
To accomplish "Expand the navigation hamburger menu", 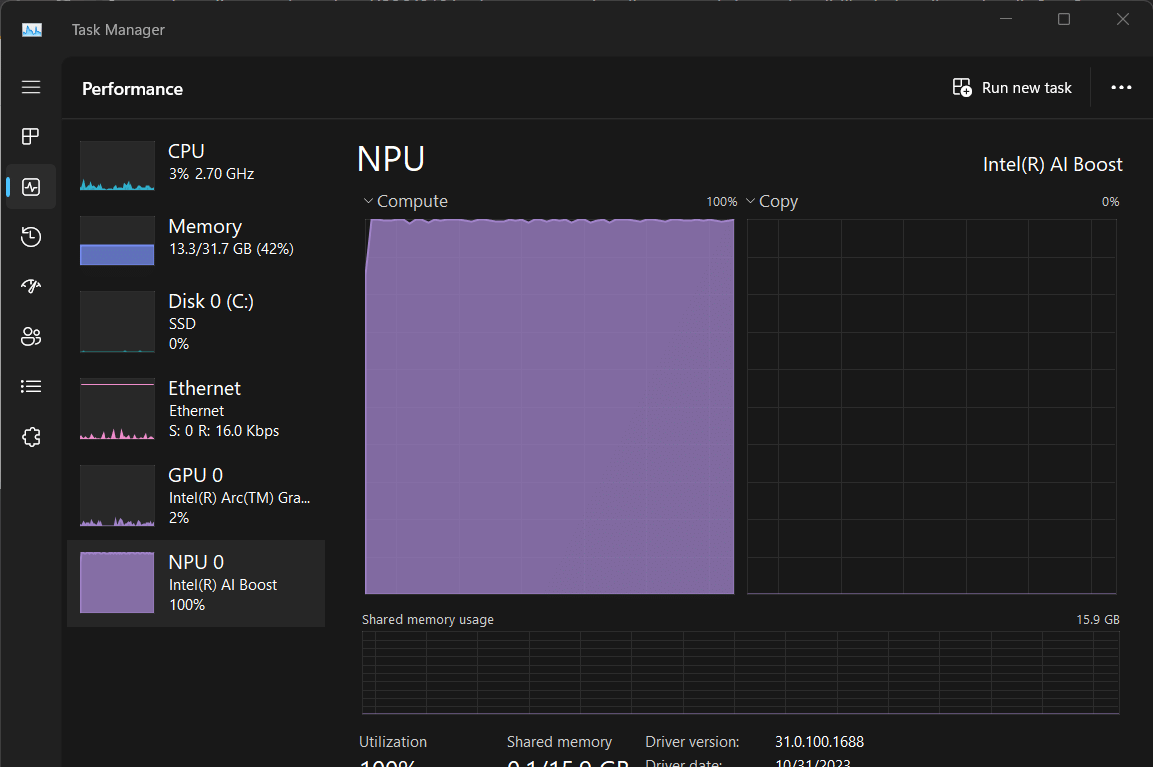I will 31,87.
